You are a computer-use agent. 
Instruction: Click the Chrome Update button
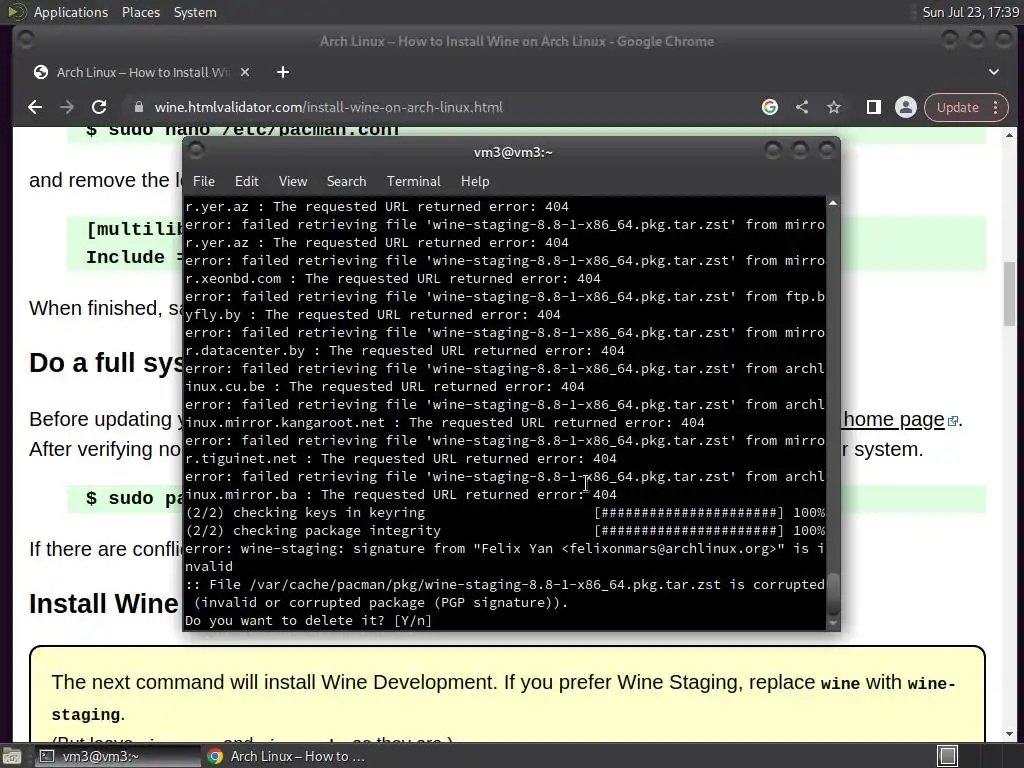957,107
